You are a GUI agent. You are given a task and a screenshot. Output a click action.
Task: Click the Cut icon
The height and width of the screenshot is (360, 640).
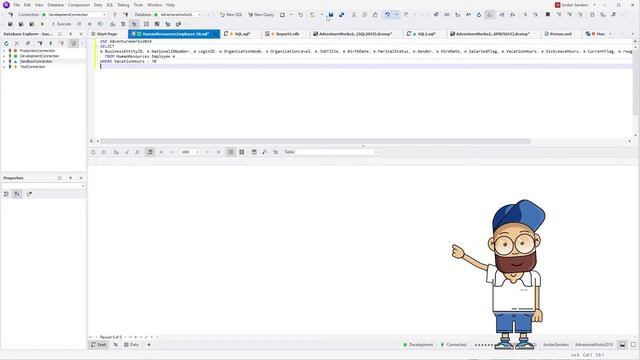[354, 15]
